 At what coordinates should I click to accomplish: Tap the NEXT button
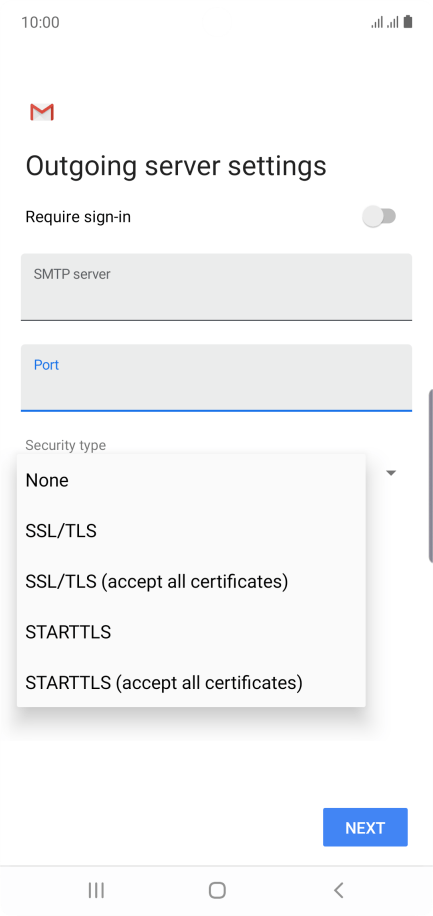click(x=365, y=827)
